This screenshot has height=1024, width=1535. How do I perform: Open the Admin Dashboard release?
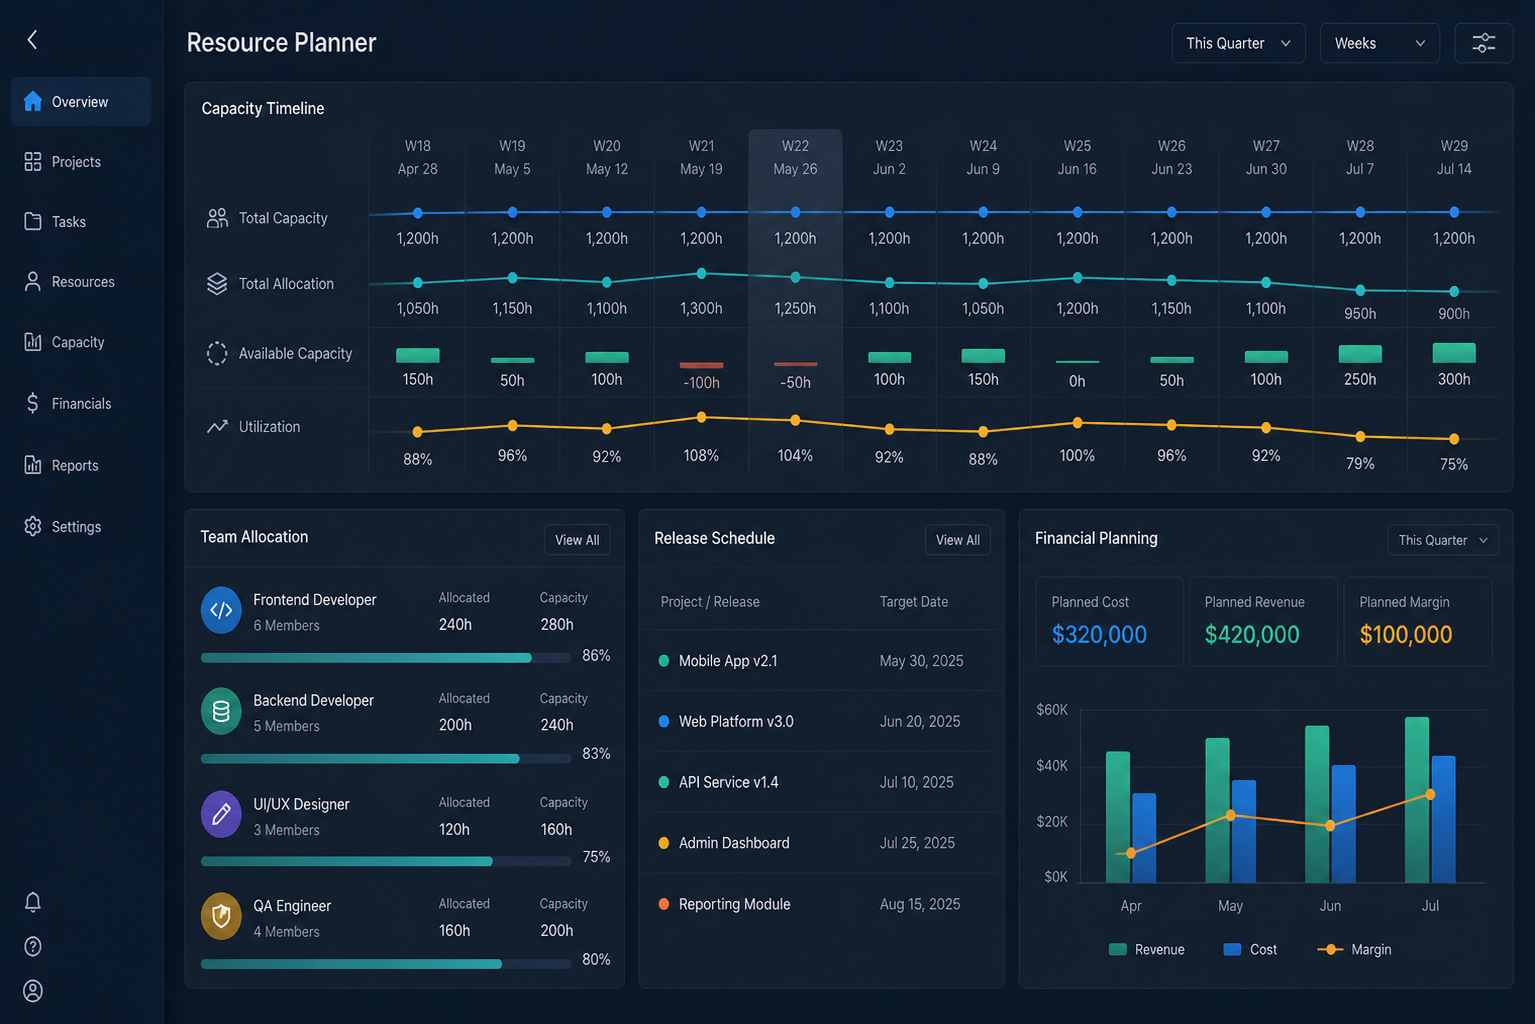[x=820, y=843]
